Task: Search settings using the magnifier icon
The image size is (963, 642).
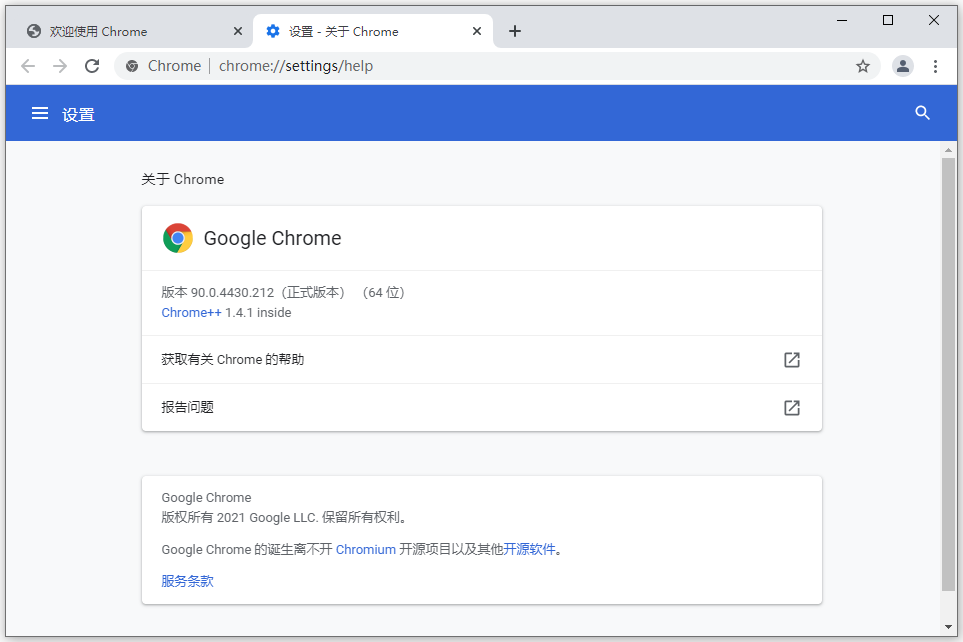Action: pos(922,112)
